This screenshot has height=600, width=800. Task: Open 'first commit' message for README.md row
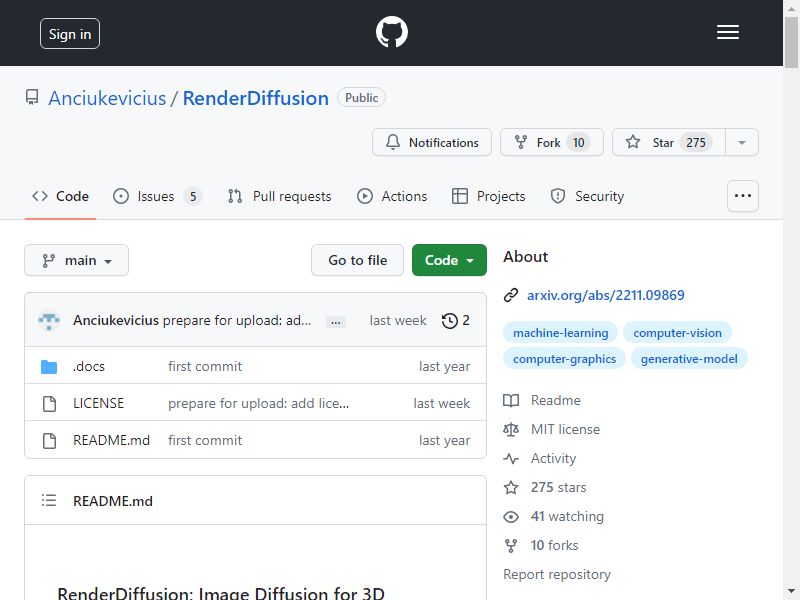coord(205,440)
